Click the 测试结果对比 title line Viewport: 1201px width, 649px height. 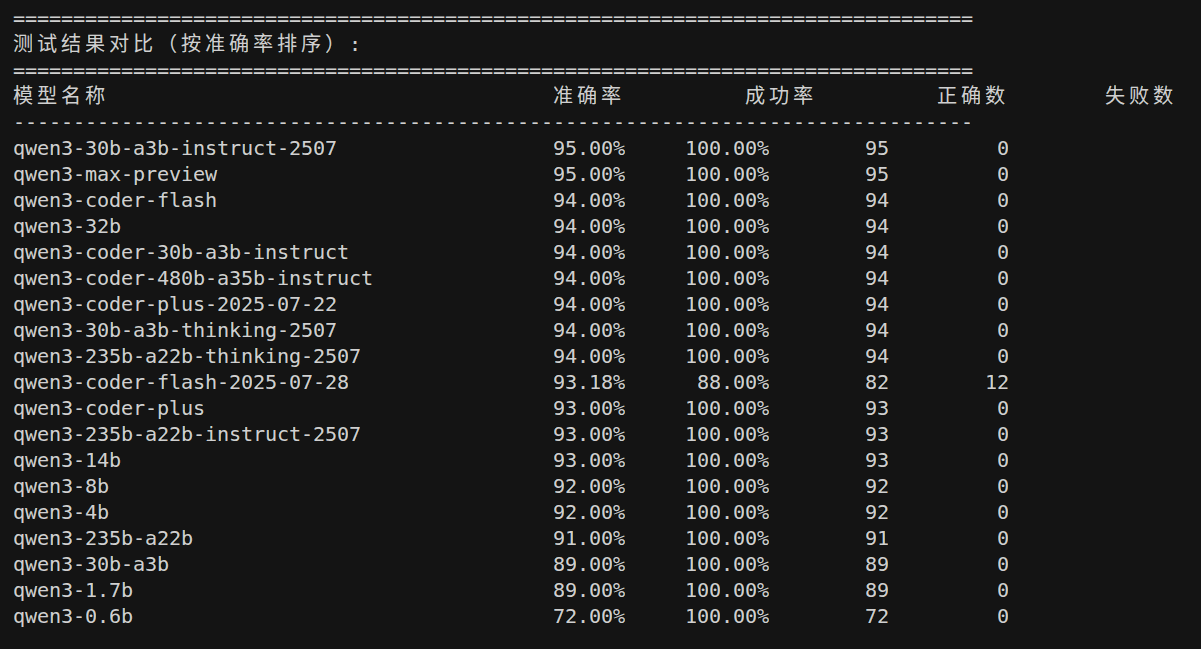coord(187,43)
